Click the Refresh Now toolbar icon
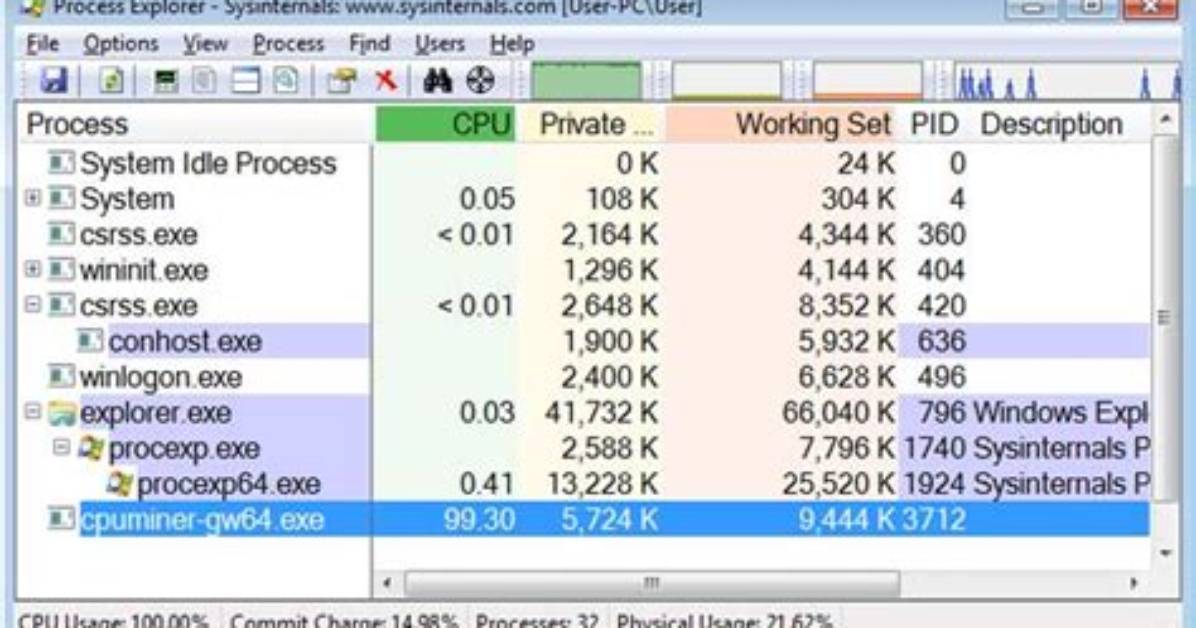 (x=111, y=81)
